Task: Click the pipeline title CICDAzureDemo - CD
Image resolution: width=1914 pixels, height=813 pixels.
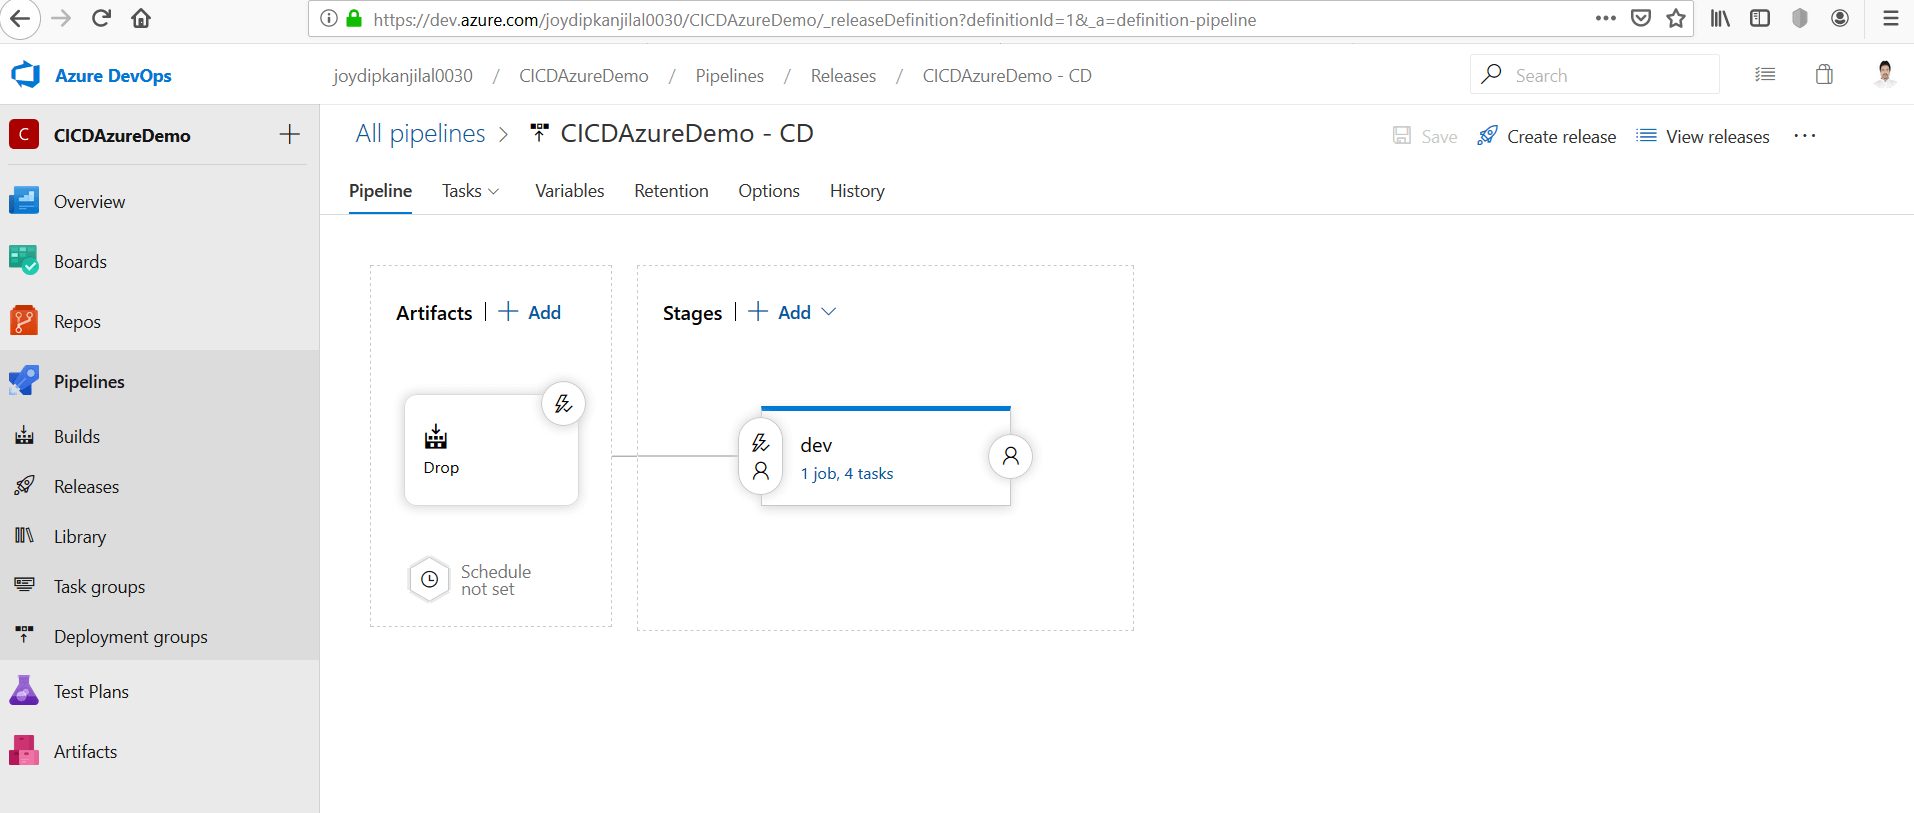Action: click(687, 133)
